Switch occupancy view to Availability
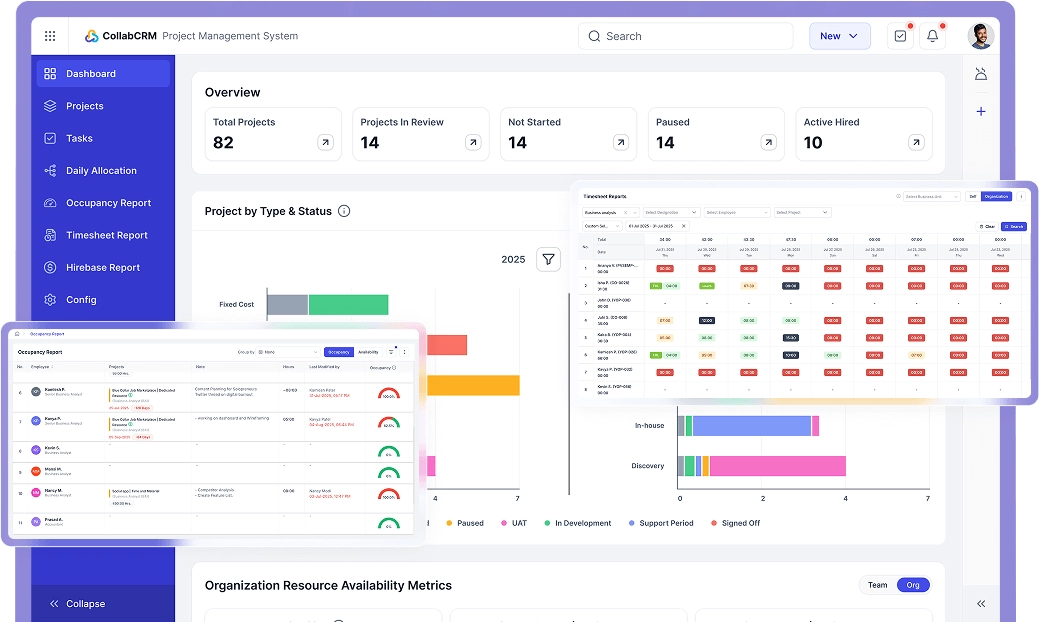The image size is (1039, 622). point(369,352)
